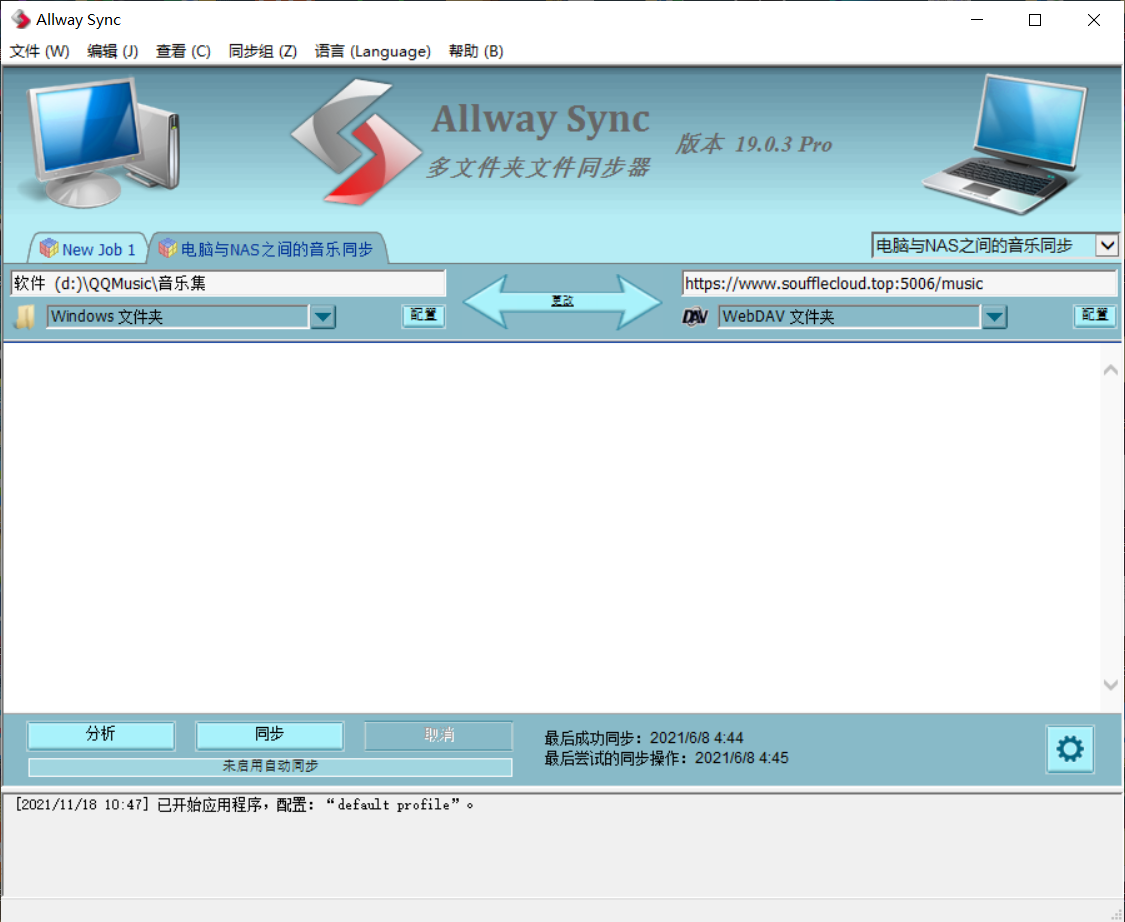The width and height of the screenshot is (1125, 922).
Task: Click the Allway Sync title bar icon
Action: tap(21, 19)
